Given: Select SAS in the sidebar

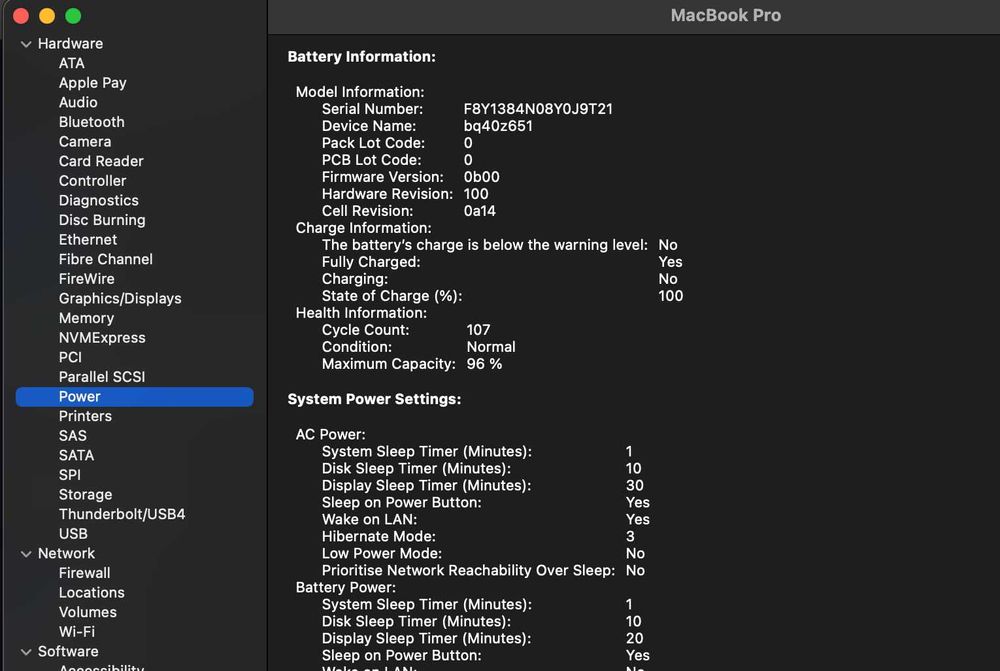Looking at the screenshot, I should pyautogui.click(x=72, y=436).
